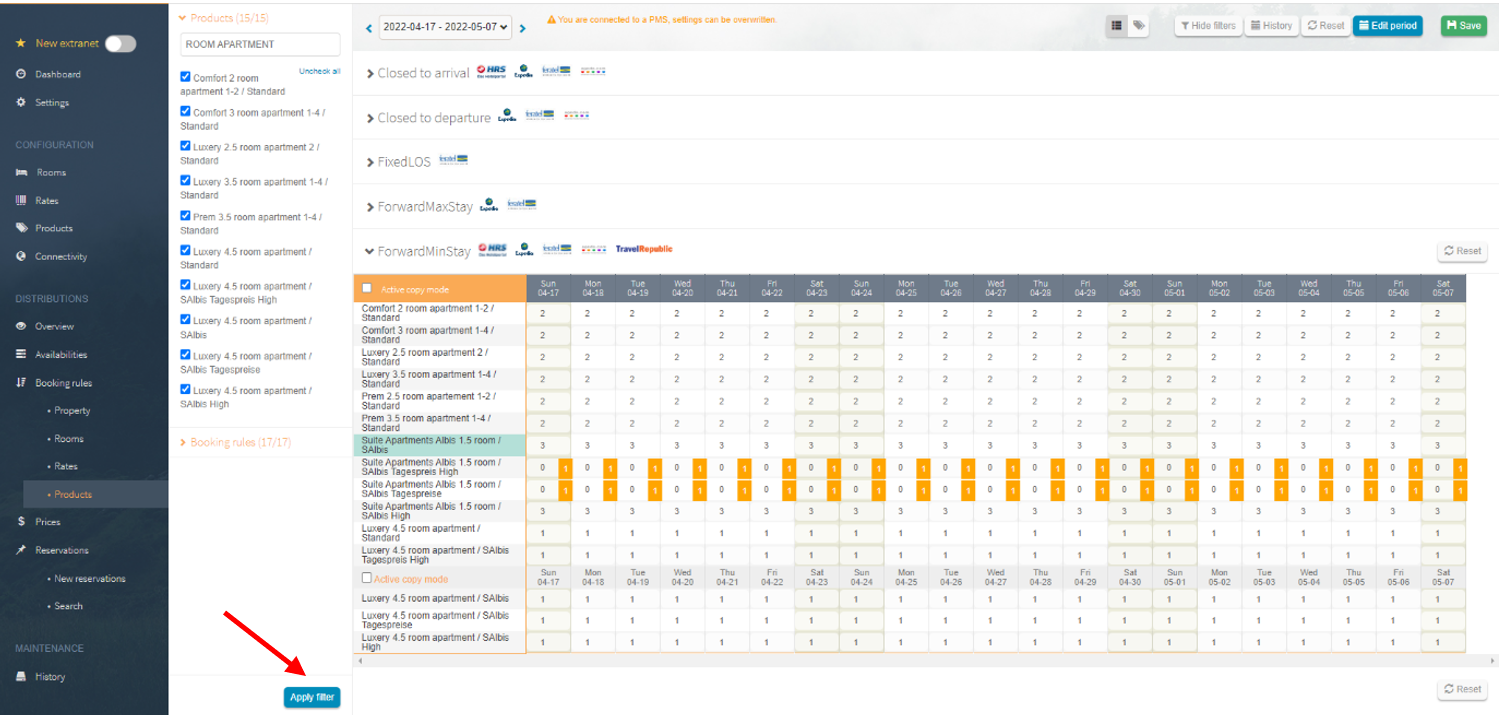
Task: Click the ROOM APARTMENT search field
Action: pos(260,44)
